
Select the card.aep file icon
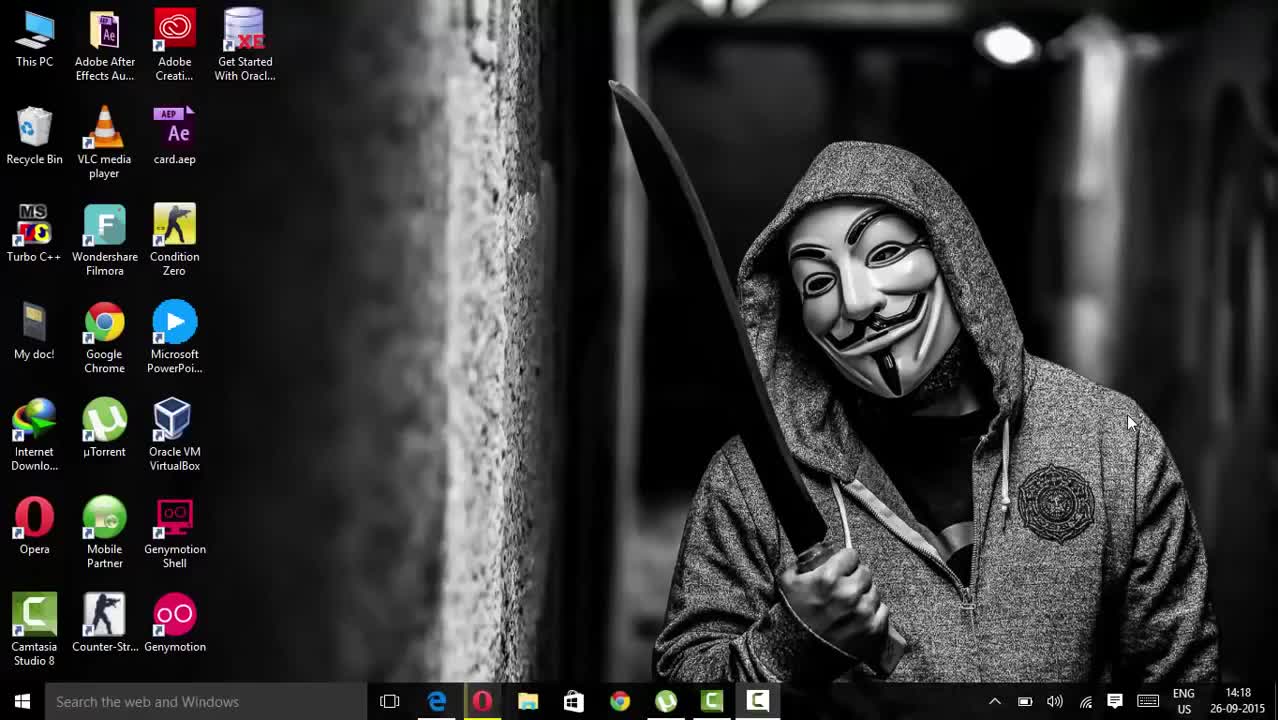click(x=174, y=137)
